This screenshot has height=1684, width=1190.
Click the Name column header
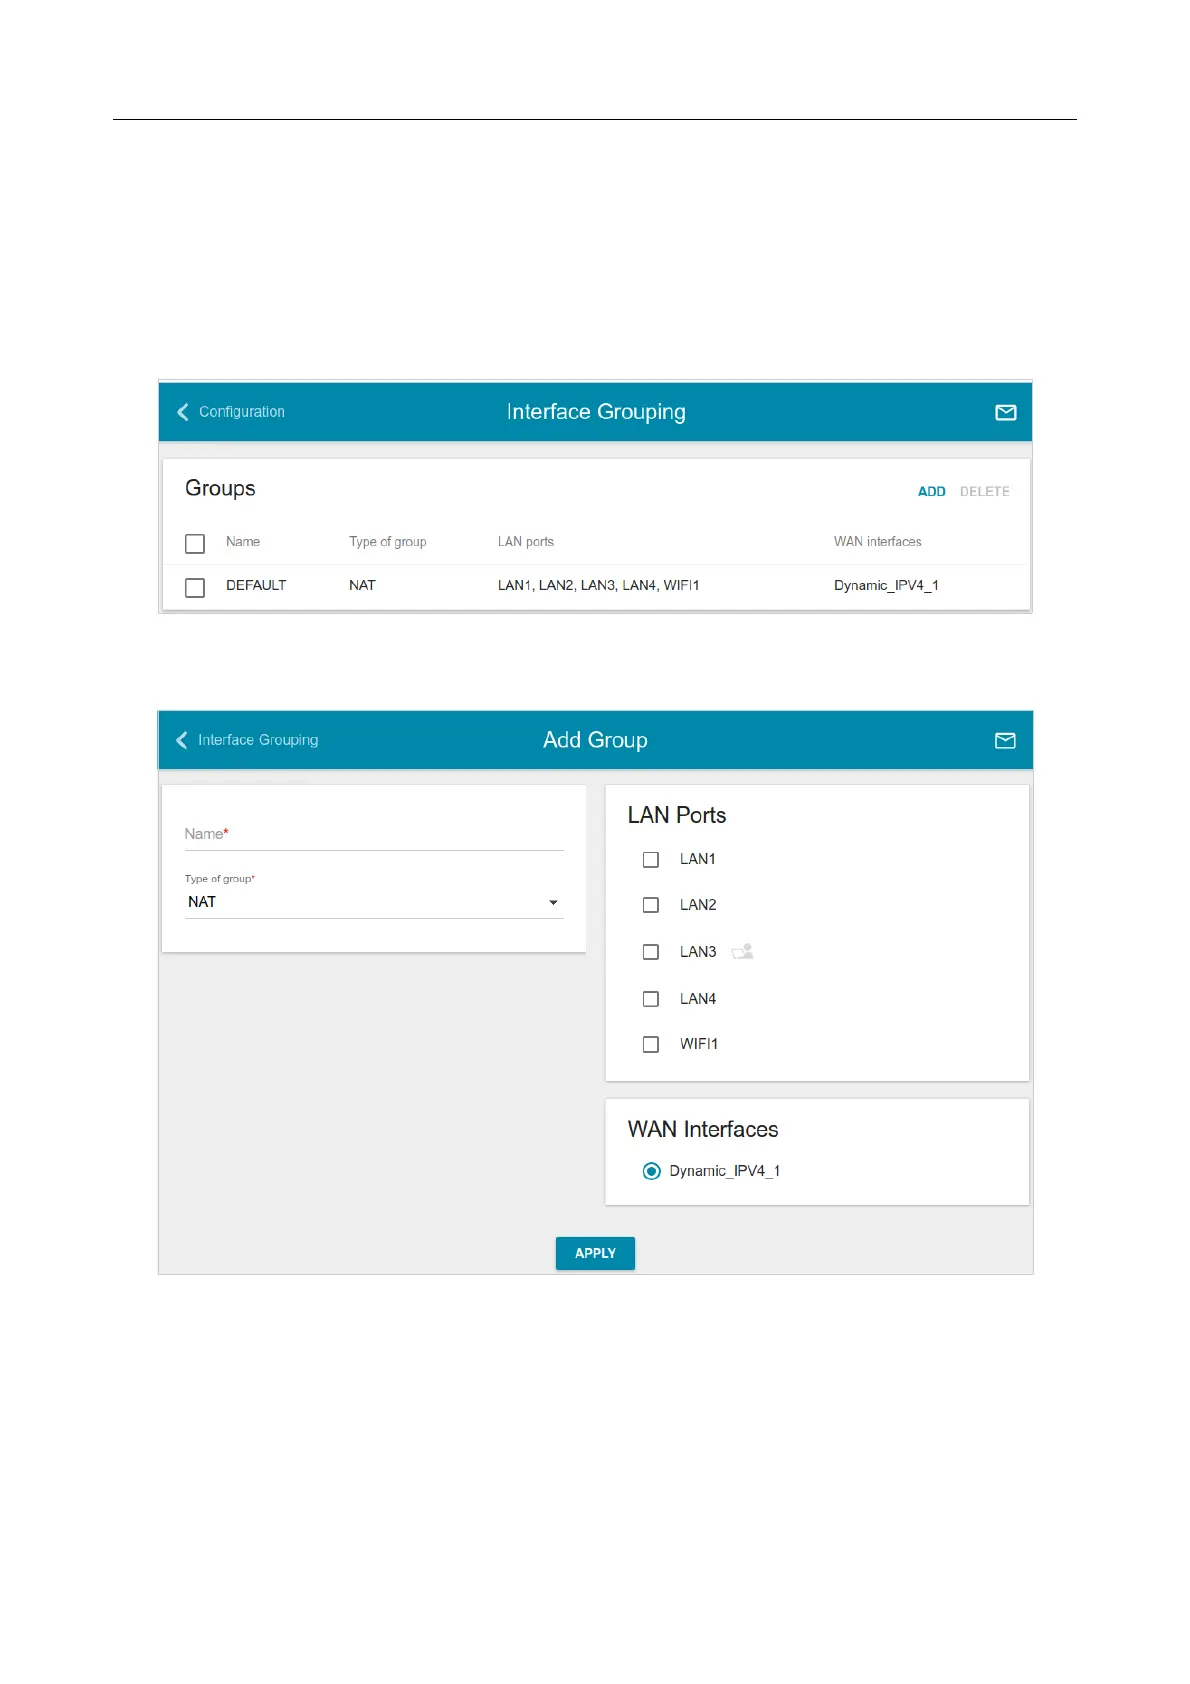tap(243, 541)
